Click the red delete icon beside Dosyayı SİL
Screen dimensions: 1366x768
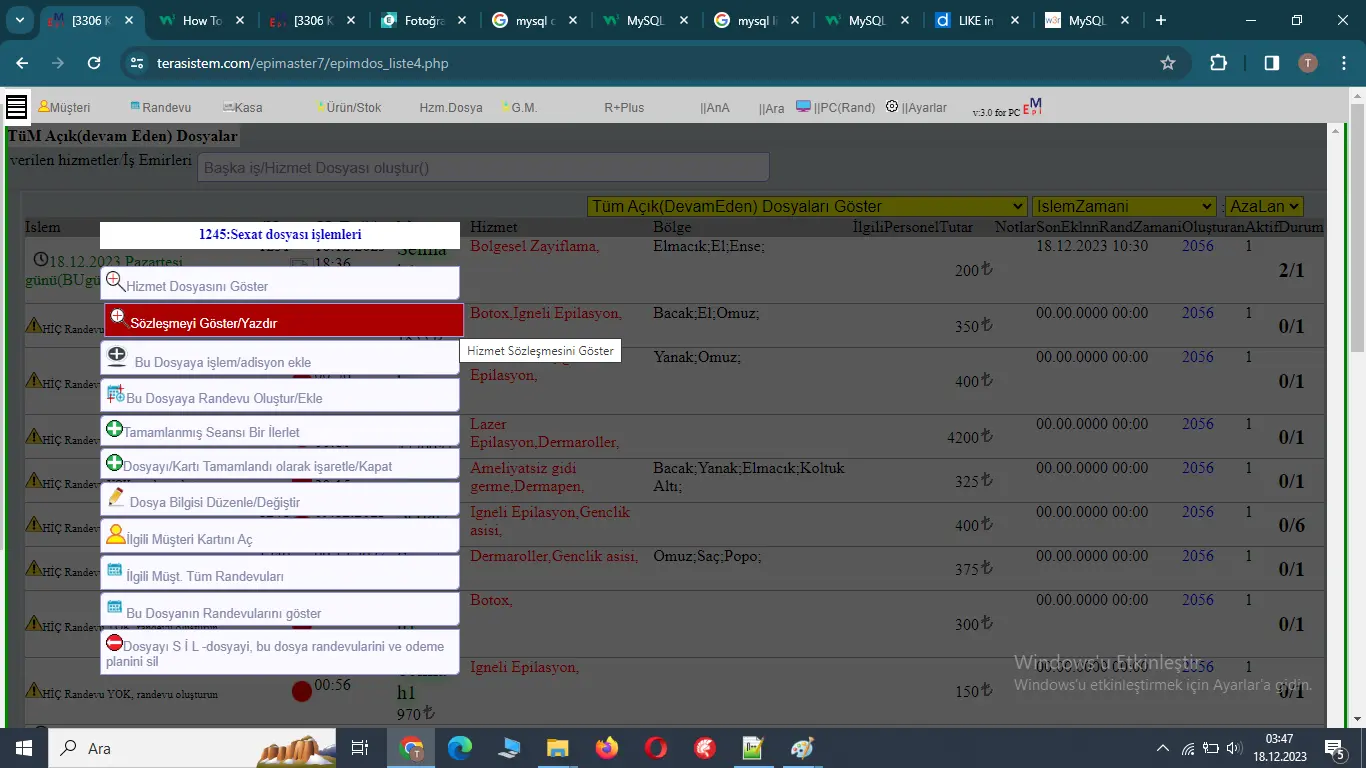coord(115,642)
